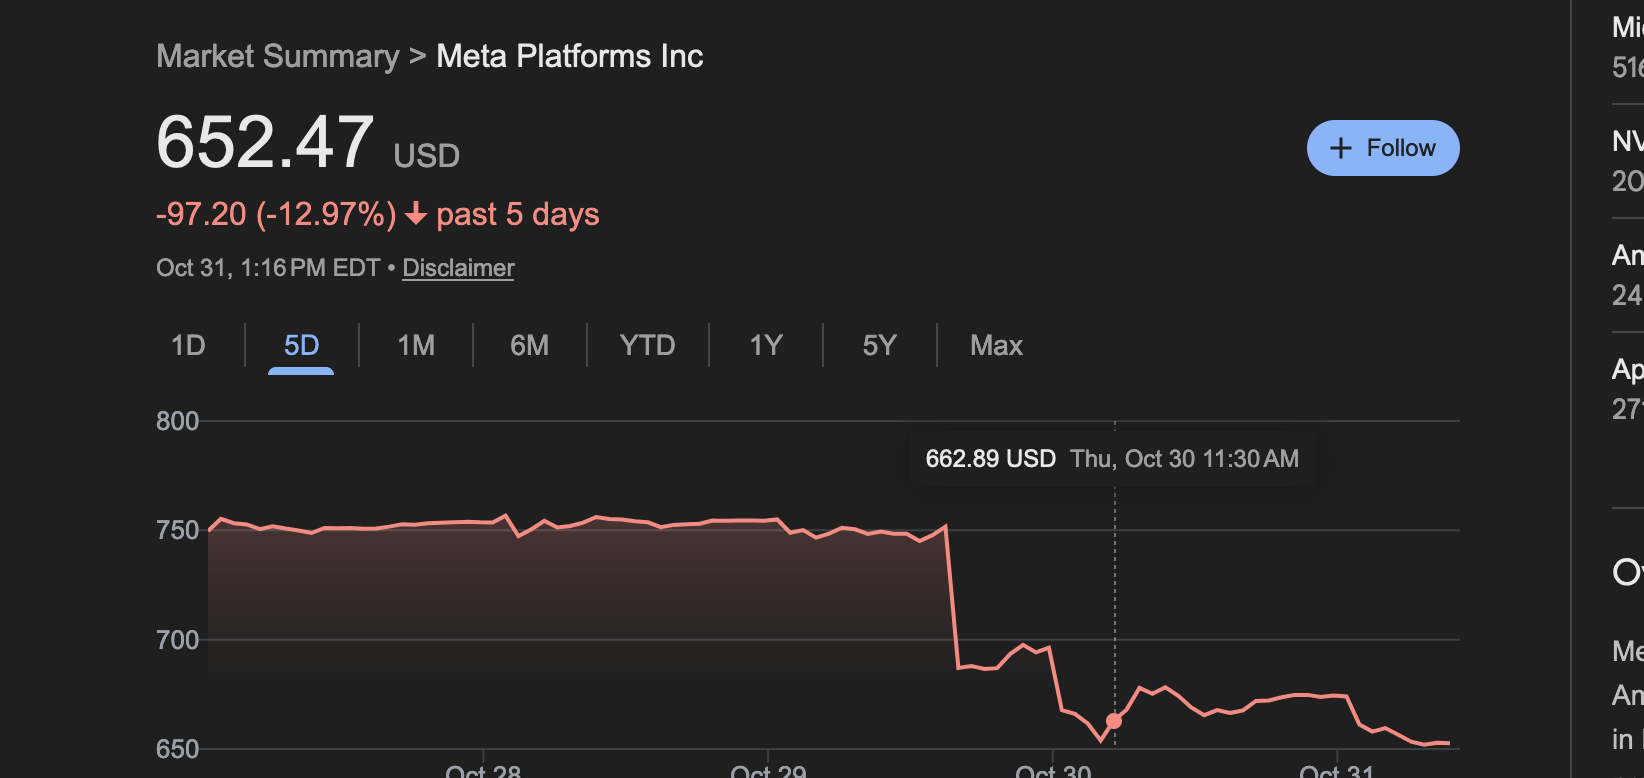
Task: Select the 5D range tab
Action: pos(301,345)
